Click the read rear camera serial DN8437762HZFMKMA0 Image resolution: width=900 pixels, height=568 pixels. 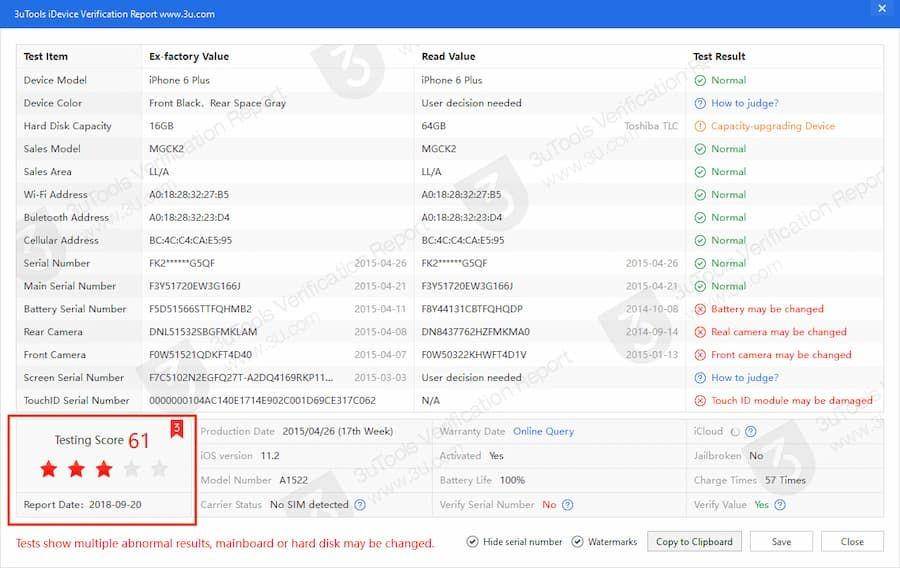pos(475,332)
